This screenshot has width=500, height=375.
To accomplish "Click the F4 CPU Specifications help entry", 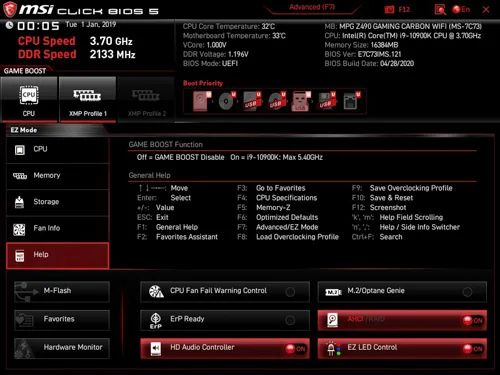I will point(277,198).
